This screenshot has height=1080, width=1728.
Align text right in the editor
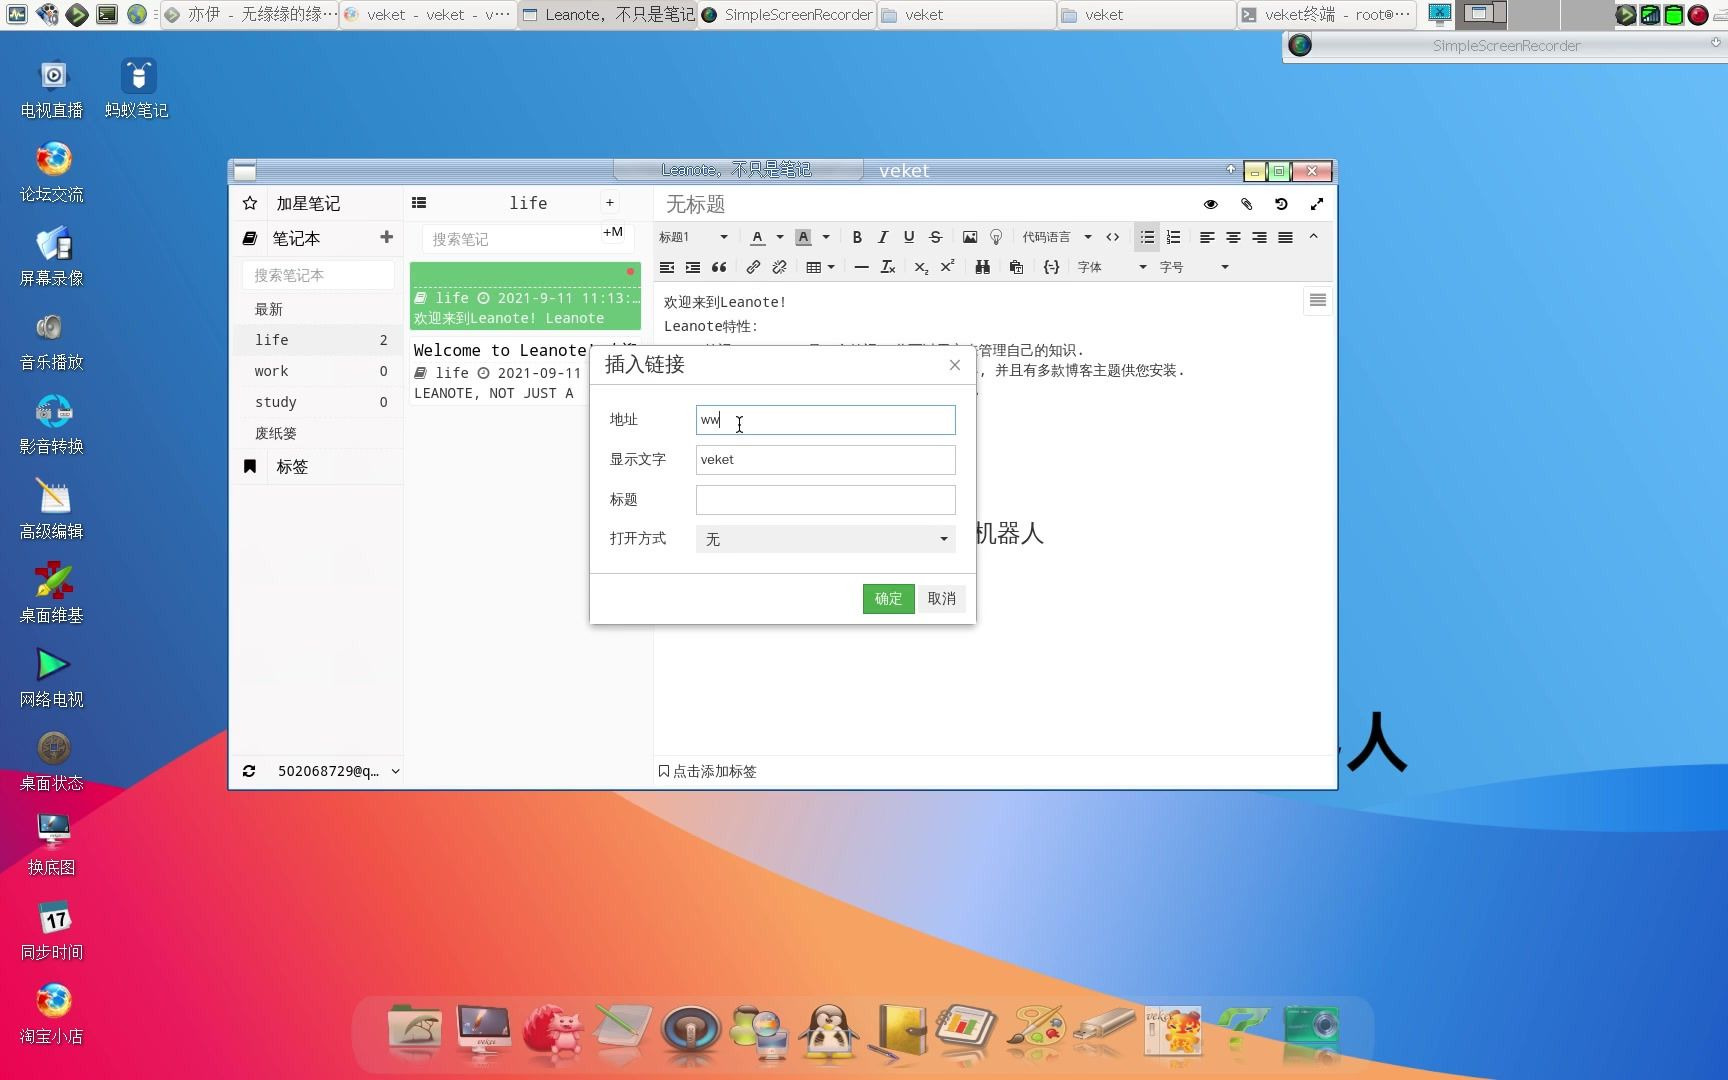[x=1259, y=237]
